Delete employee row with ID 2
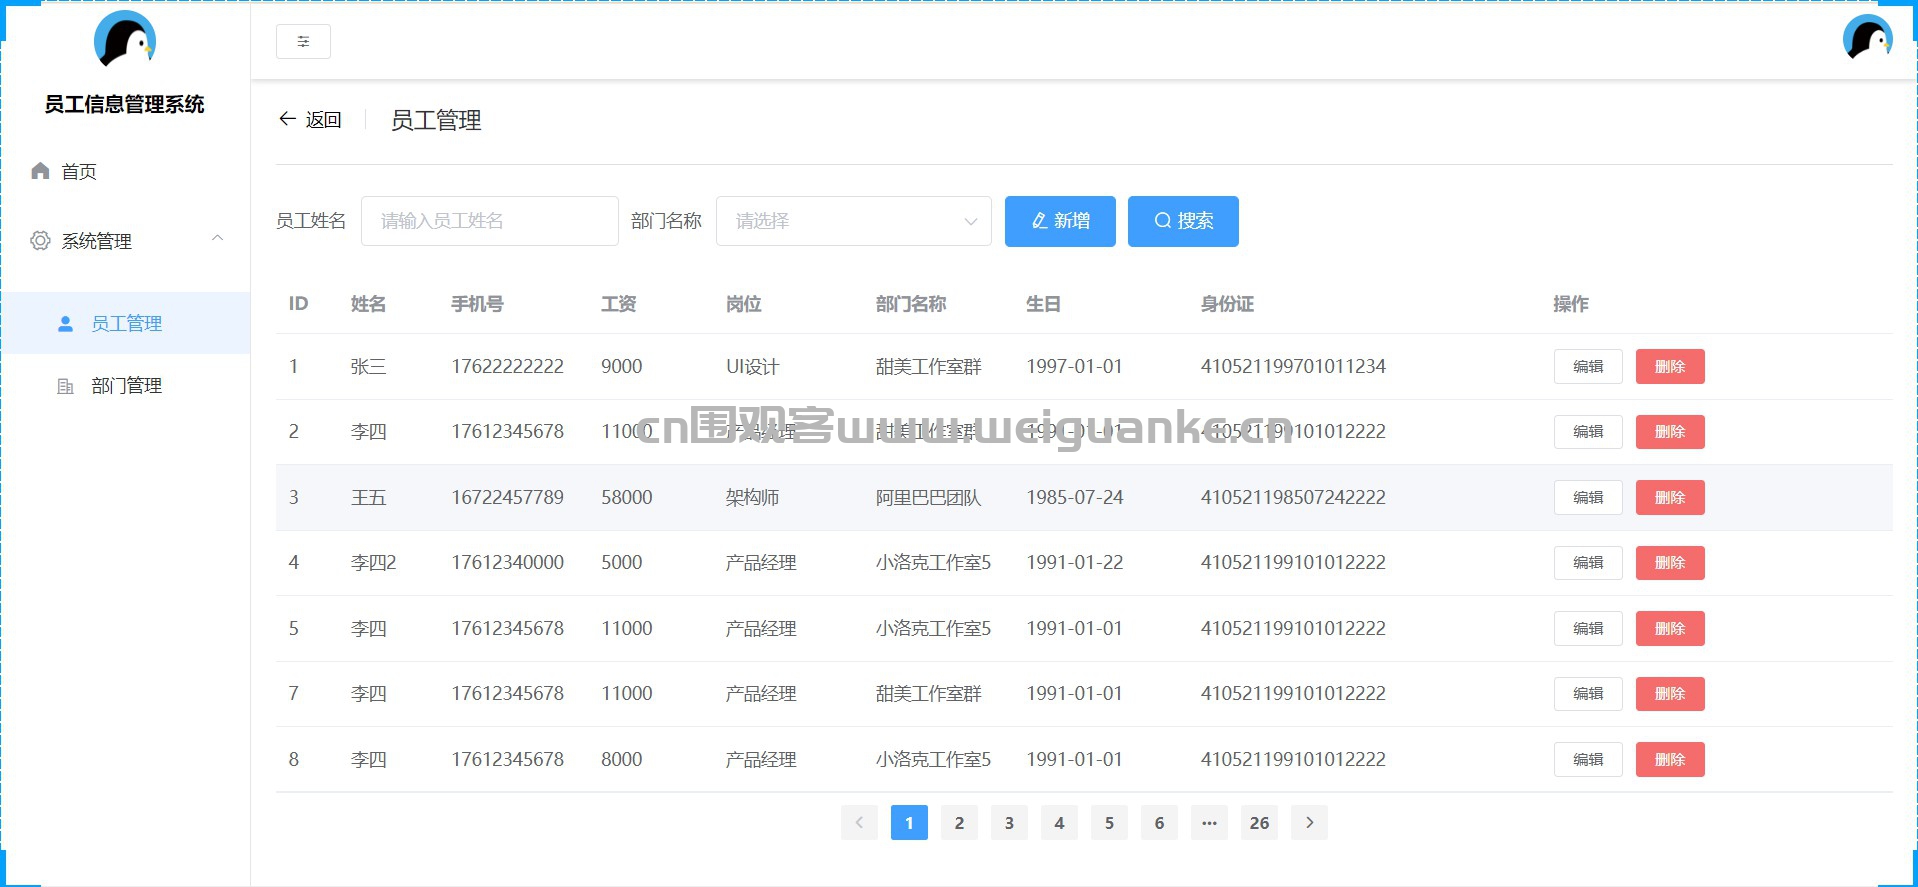The height and width of the screenshot is (887, 1918). [x=1670, y=432]
